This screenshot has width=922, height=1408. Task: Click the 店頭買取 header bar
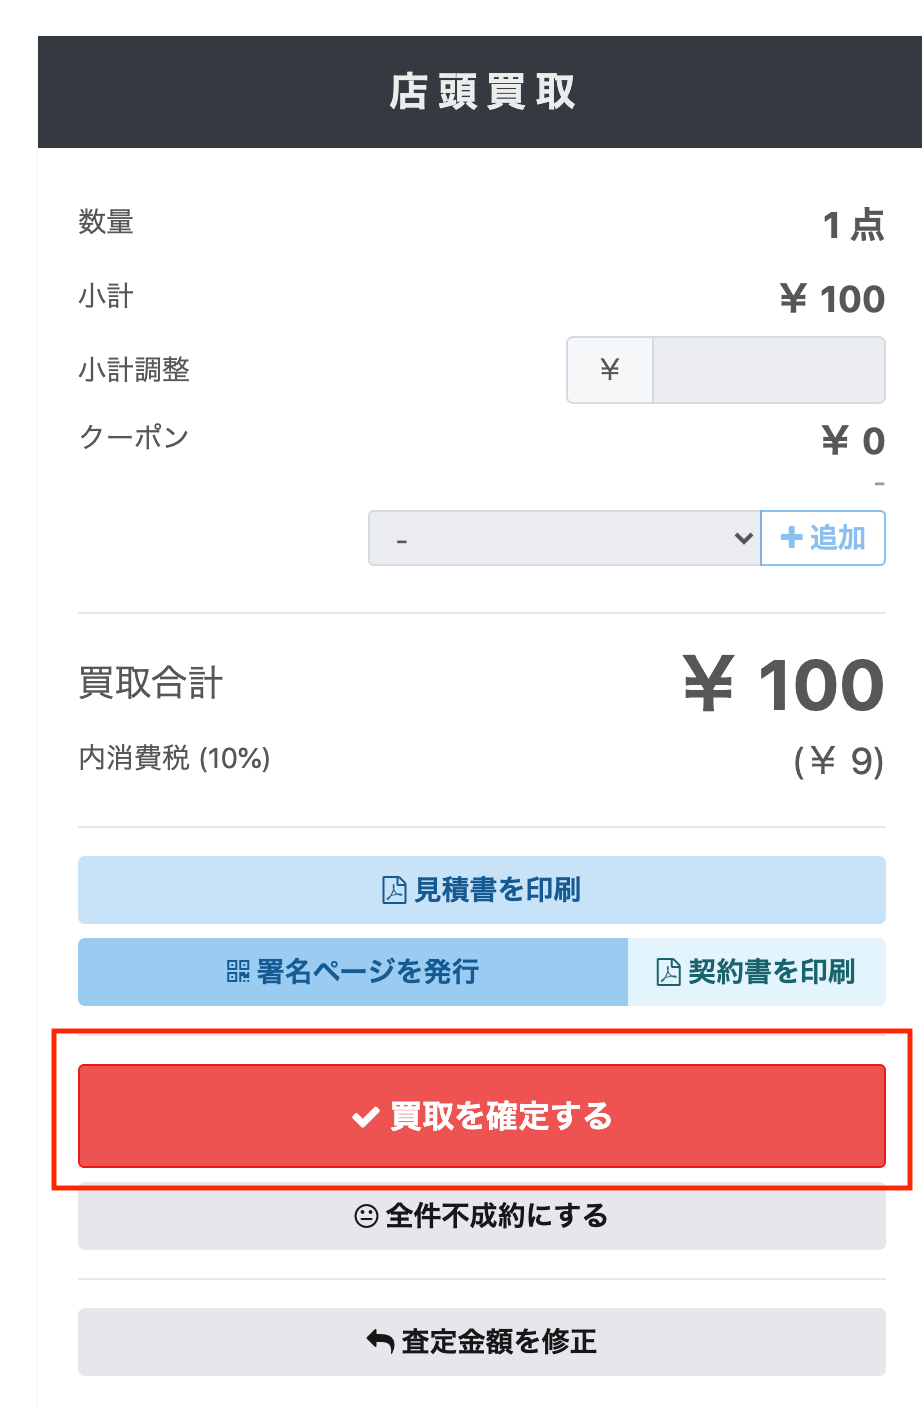[x=480, y=92]
